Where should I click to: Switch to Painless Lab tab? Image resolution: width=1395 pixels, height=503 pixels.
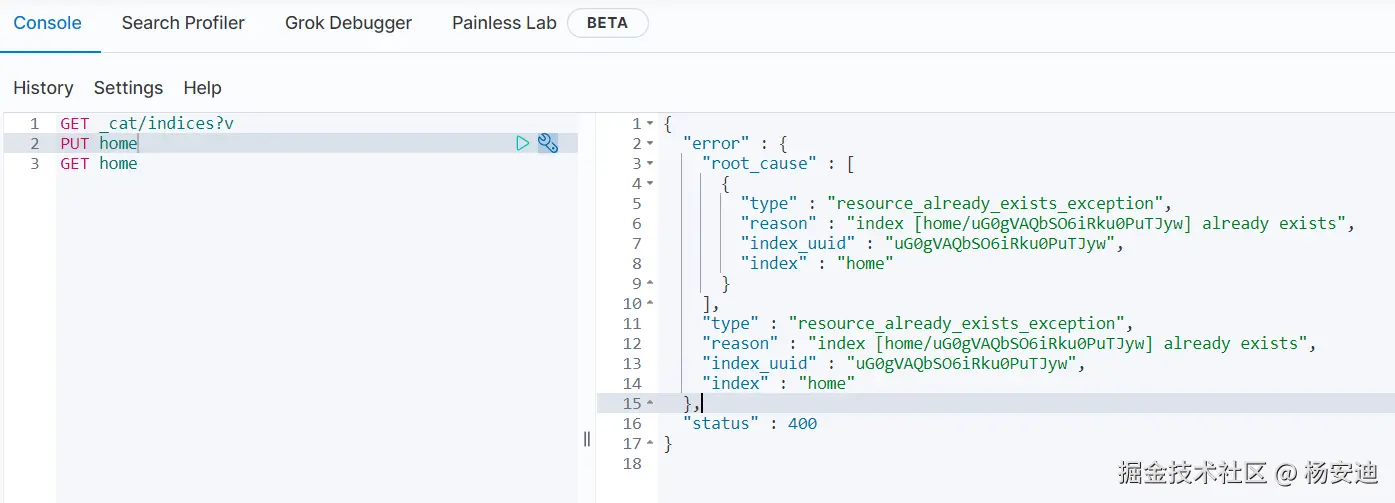click(x=504, y=23)
